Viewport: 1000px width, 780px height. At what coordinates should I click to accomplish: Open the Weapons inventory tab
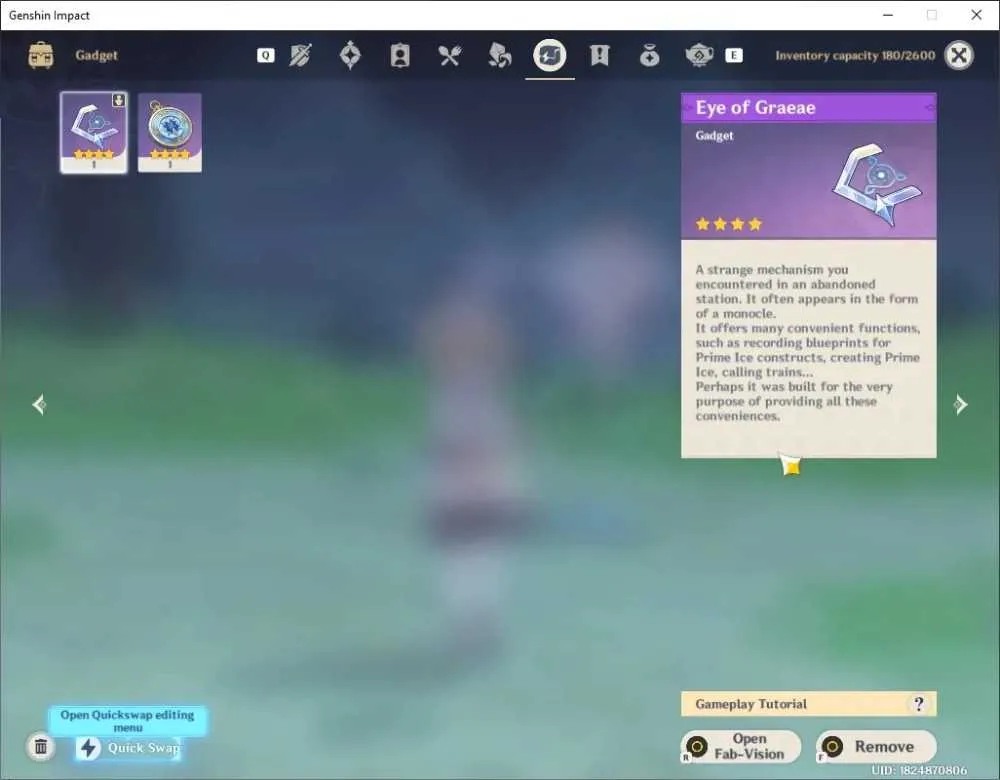coord(300,55)
